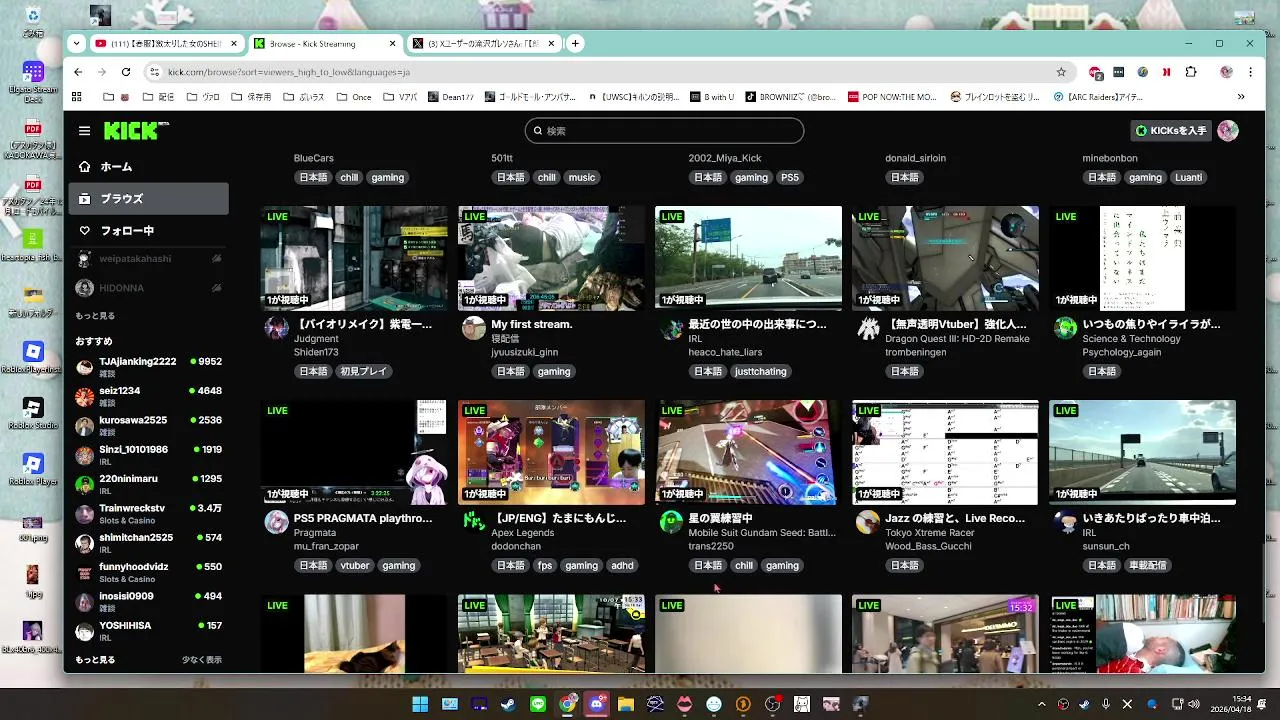Bookmark this page with the star
1280x720 pixels.
click(1061, 72)
